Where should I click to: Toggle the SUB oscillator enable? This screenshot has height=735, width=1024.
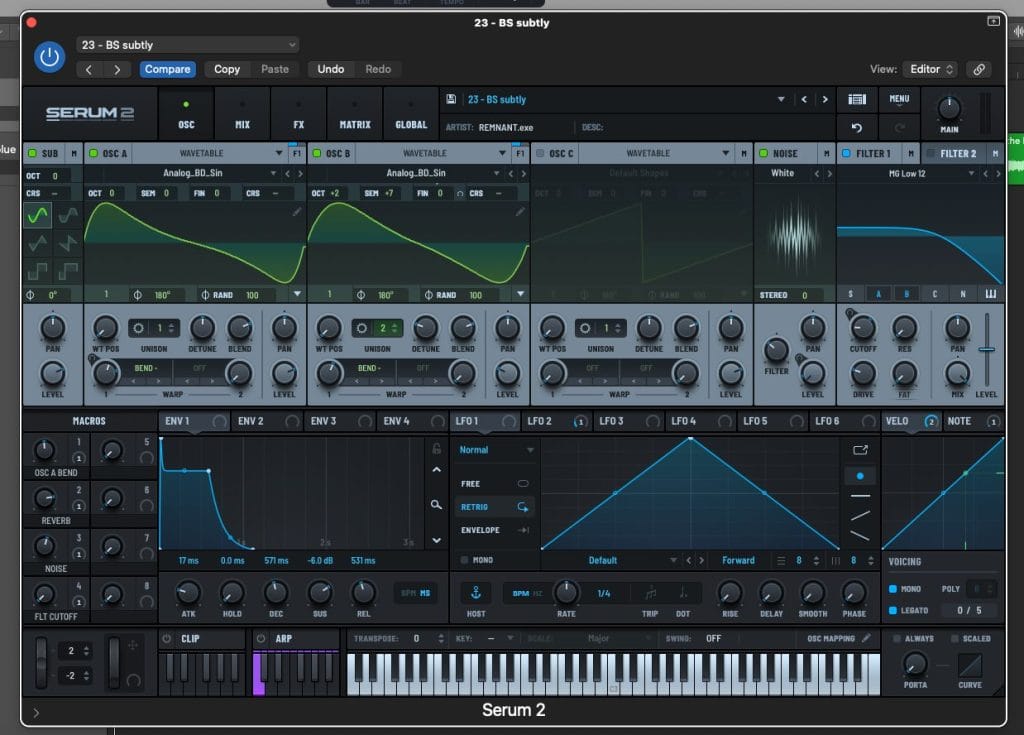(x=32, y=154)
